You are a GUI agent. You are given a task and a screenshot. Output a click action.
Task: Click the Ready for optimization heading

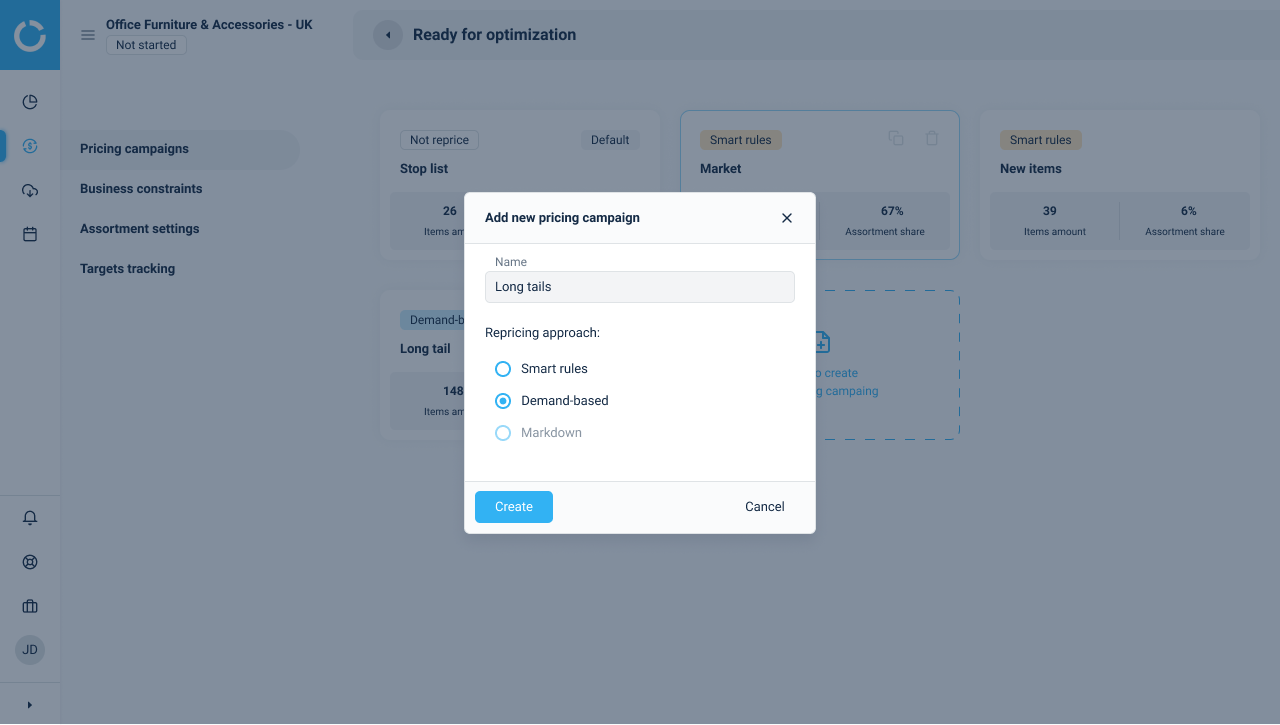coord(495,35)
